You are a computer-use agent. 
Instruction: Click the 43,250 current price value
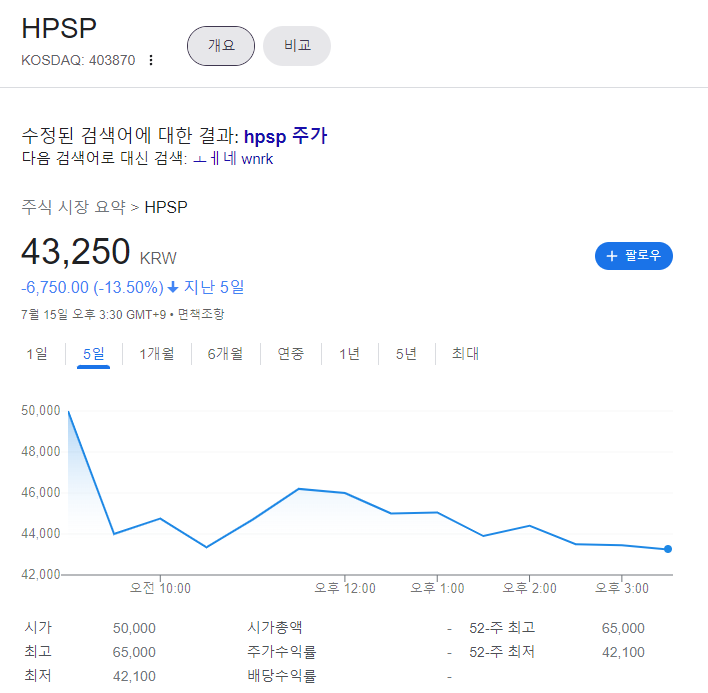(x=75, y=251)
